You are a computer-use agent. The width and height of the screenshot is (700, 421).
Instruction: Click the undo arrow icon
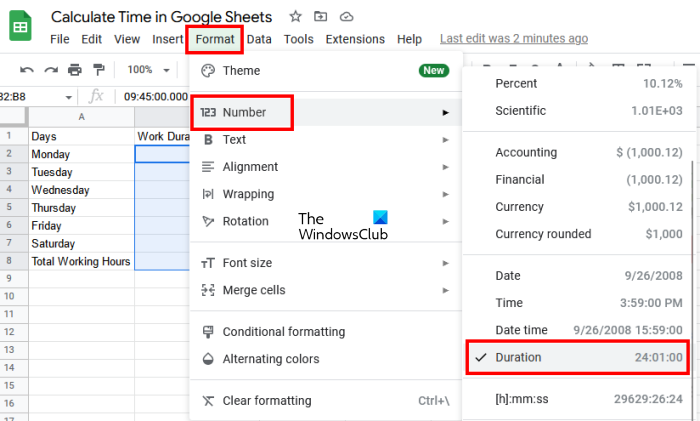(26, 70)
